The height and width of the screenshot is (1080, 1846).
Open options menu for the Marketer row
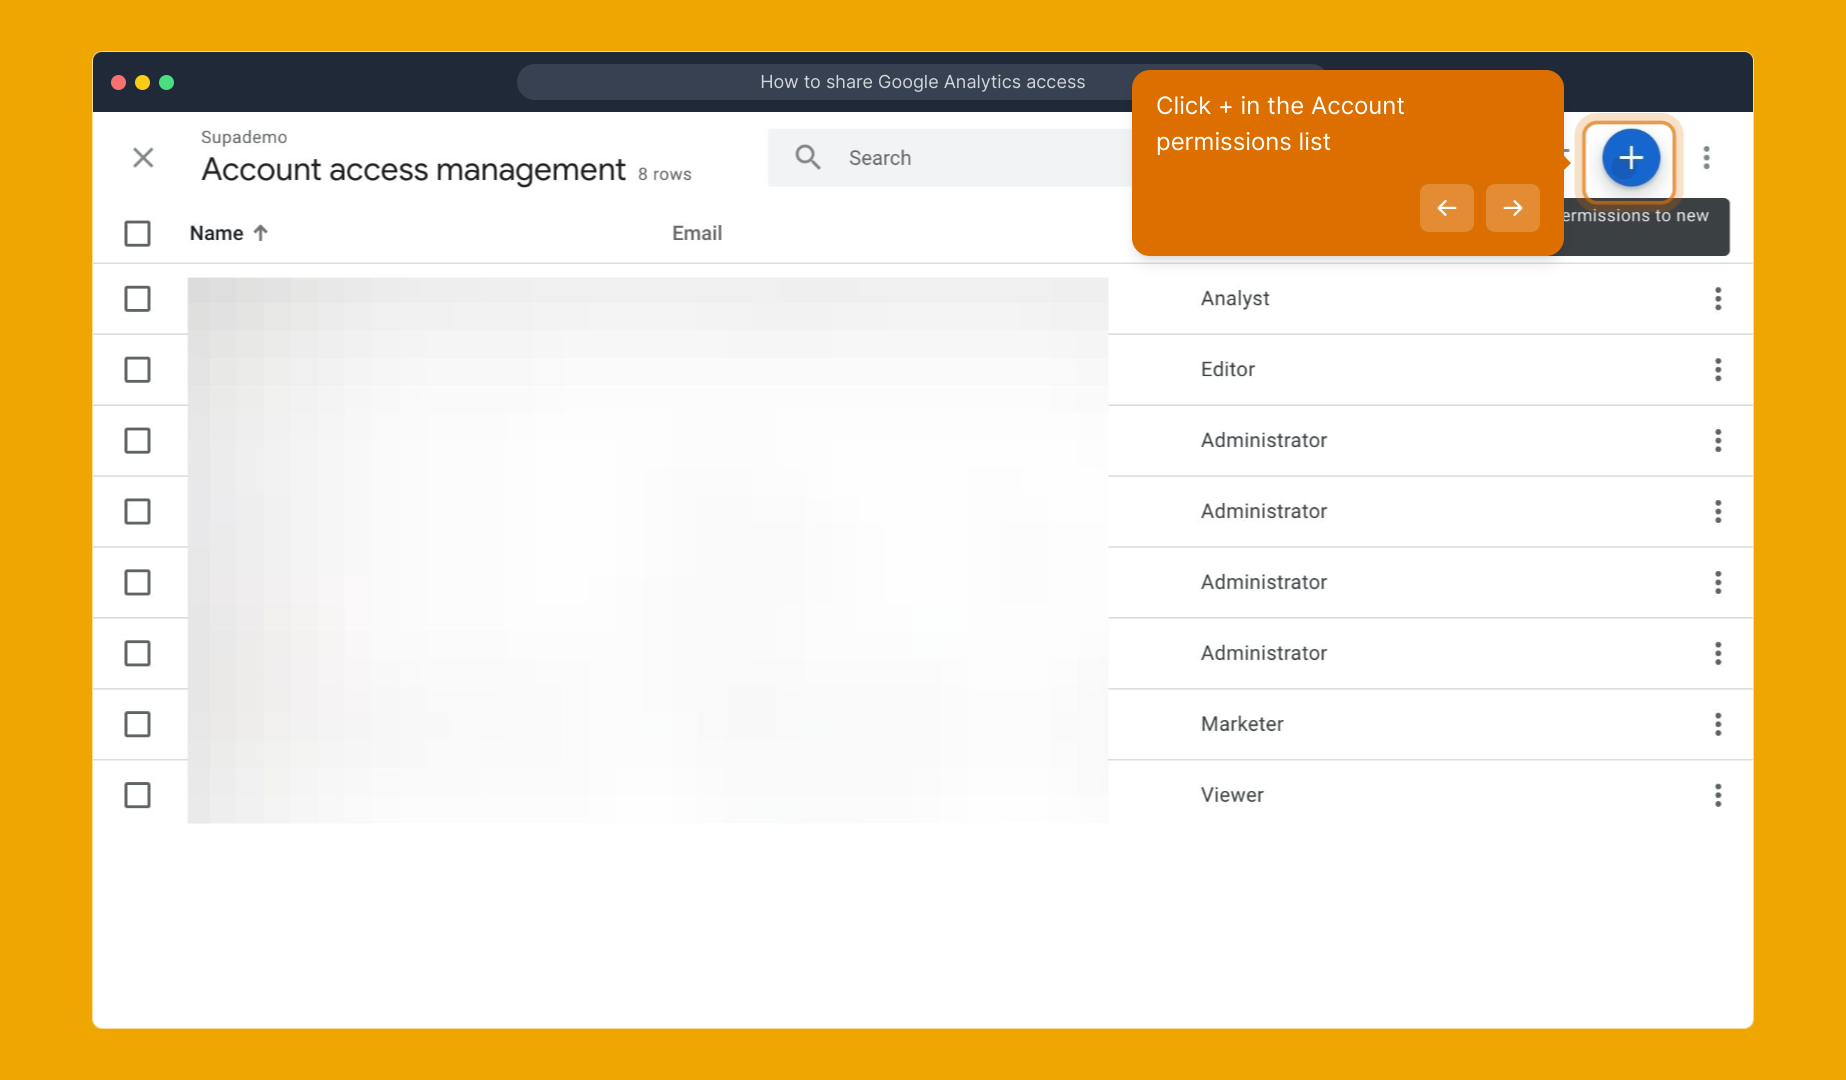tap(1718, 724)
